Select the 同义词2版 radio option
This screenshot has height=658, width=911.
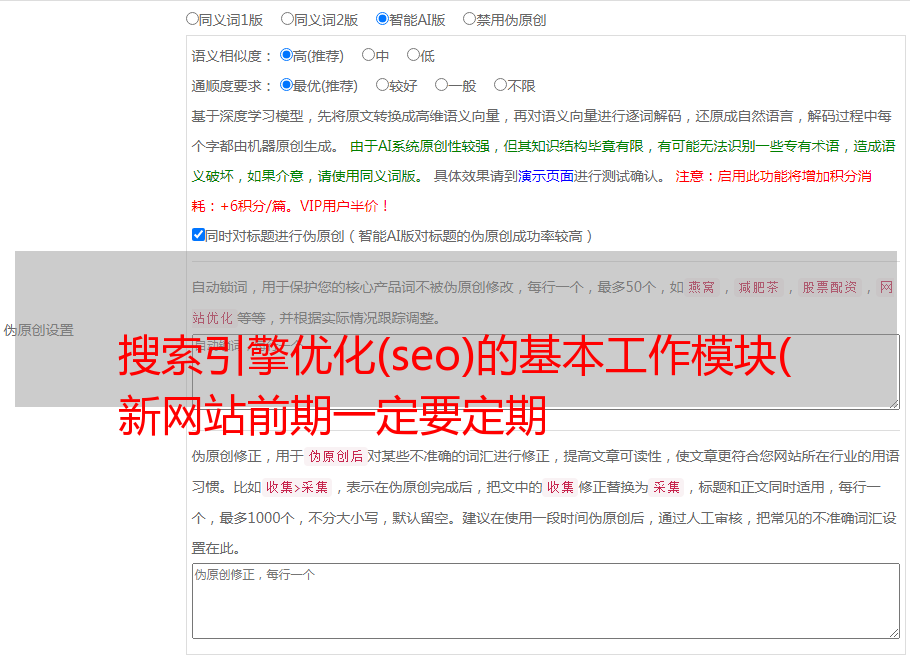[288, 19]
